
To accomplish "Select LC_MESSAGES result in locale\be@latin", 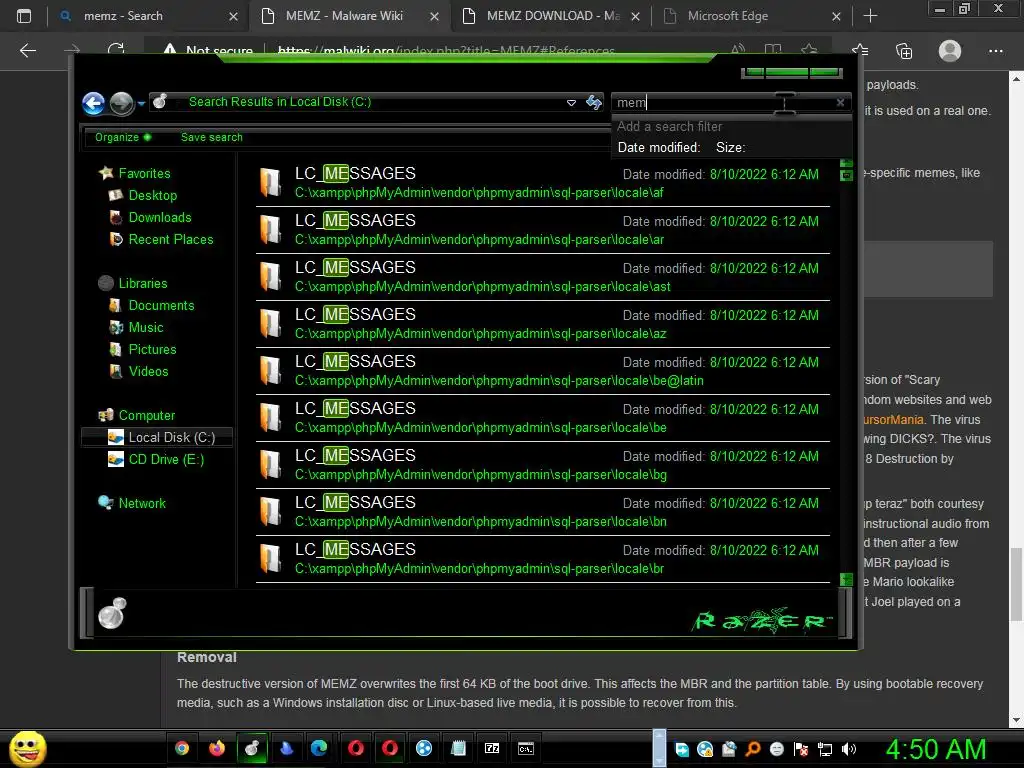I will coord(543,371).
